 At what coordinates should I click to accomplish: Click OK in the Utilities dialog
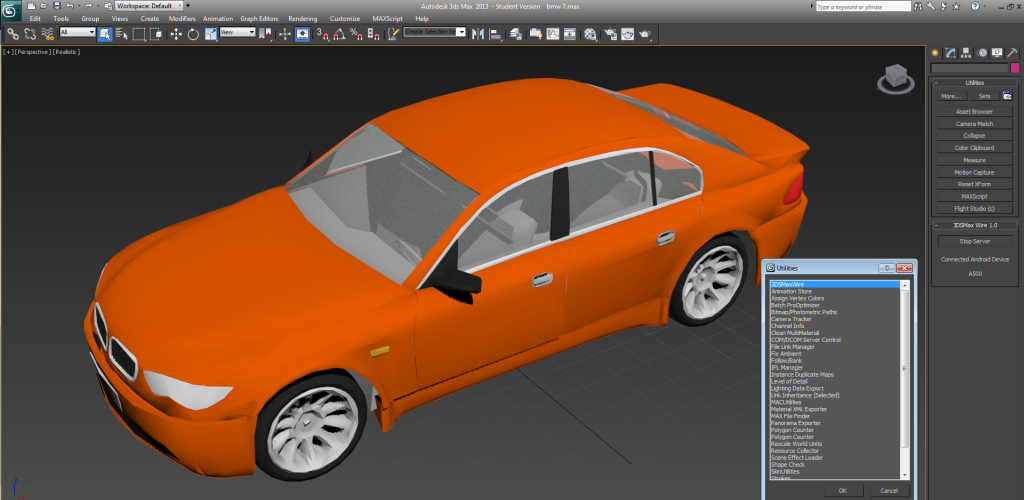(x=842, y=490)
